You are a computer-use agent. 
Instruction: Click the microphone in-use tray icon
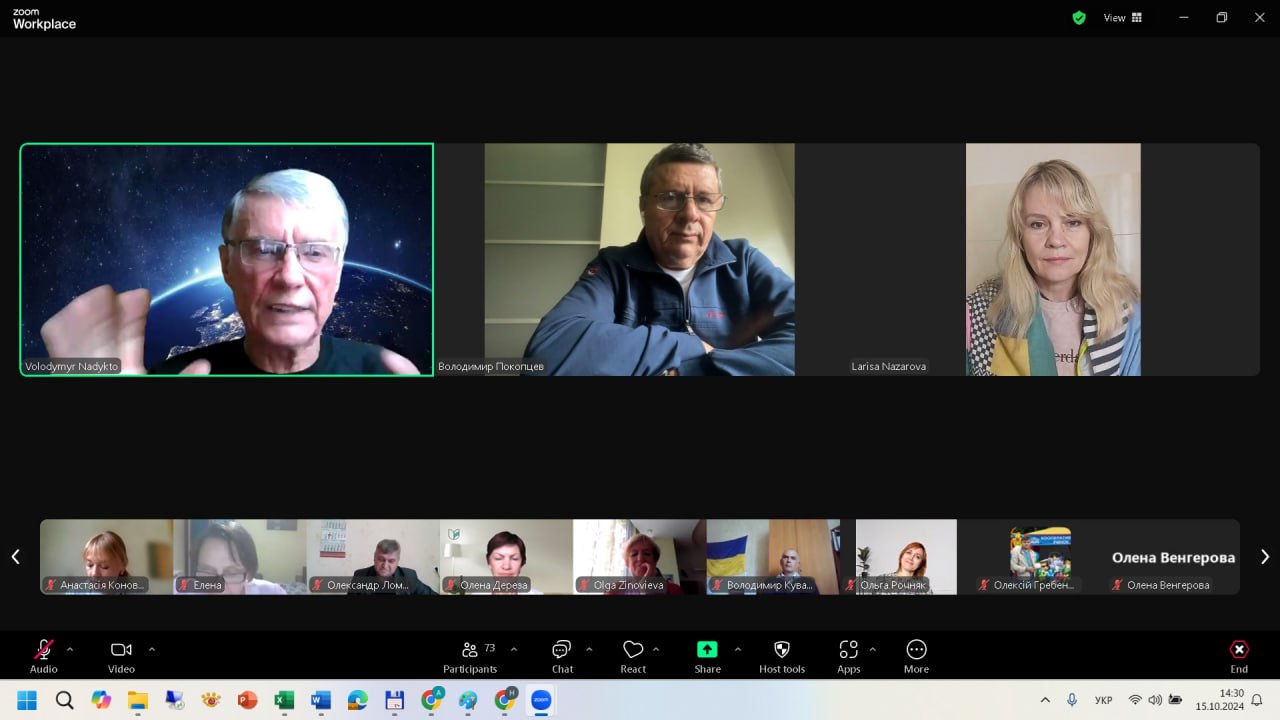coord(1072,700)
